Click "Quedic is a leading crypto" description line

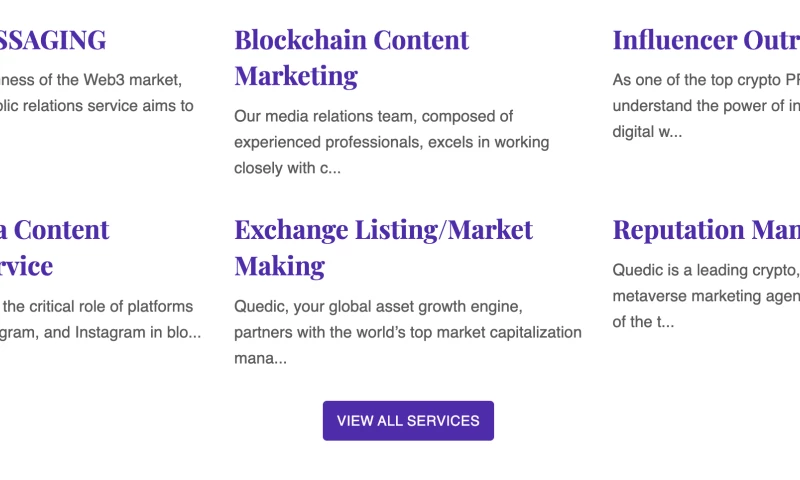coord(705,269)
